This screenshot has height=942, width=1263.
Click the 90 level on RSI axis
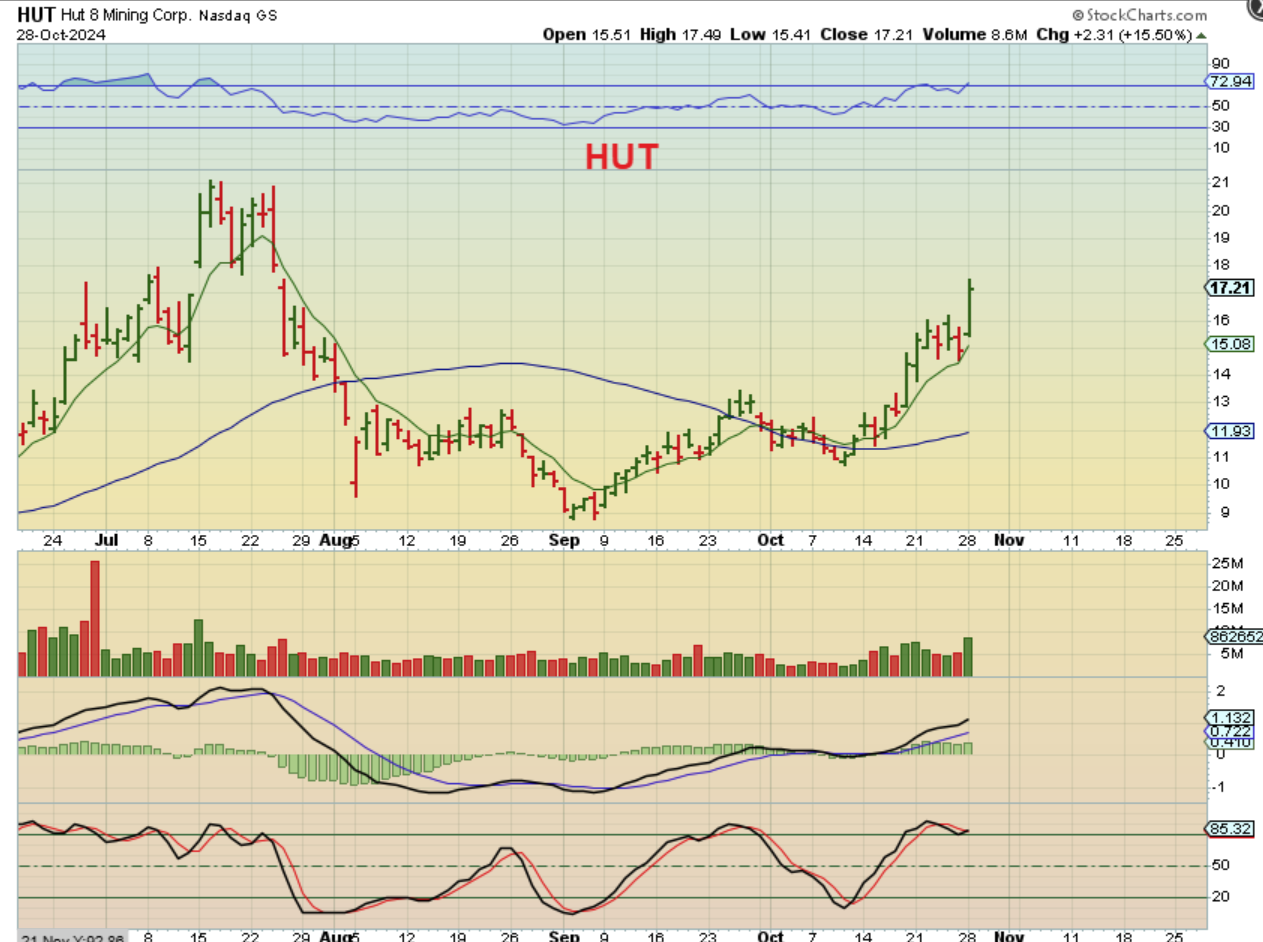[1221, 63]
